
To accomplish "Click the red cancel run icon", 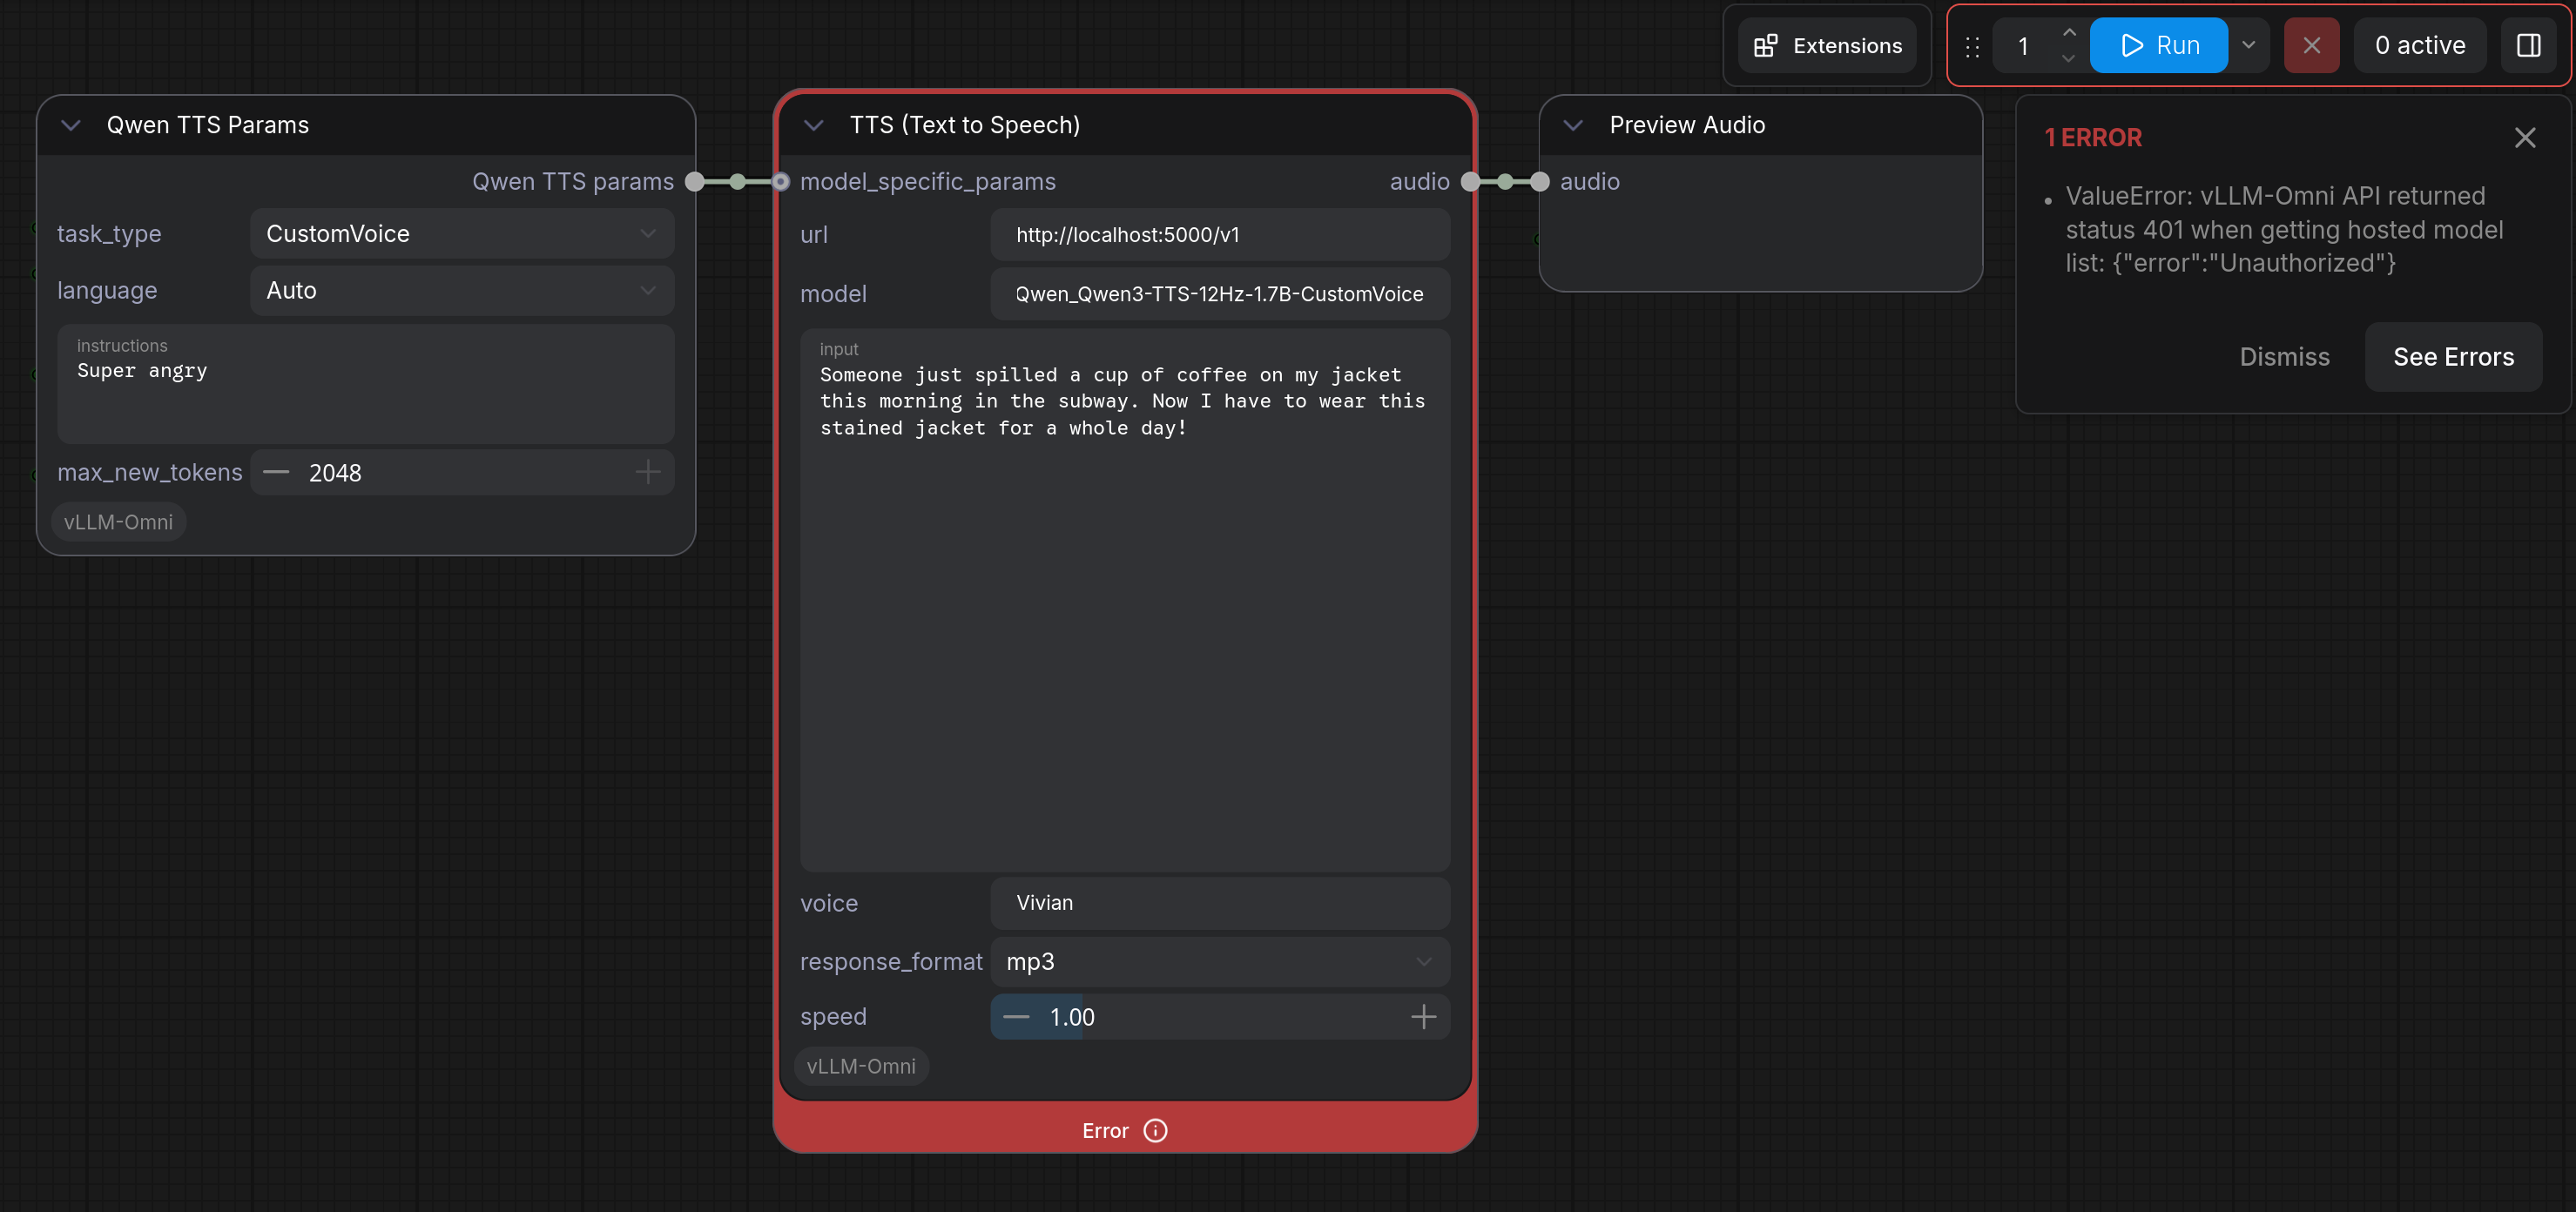I will (2311, 45).
